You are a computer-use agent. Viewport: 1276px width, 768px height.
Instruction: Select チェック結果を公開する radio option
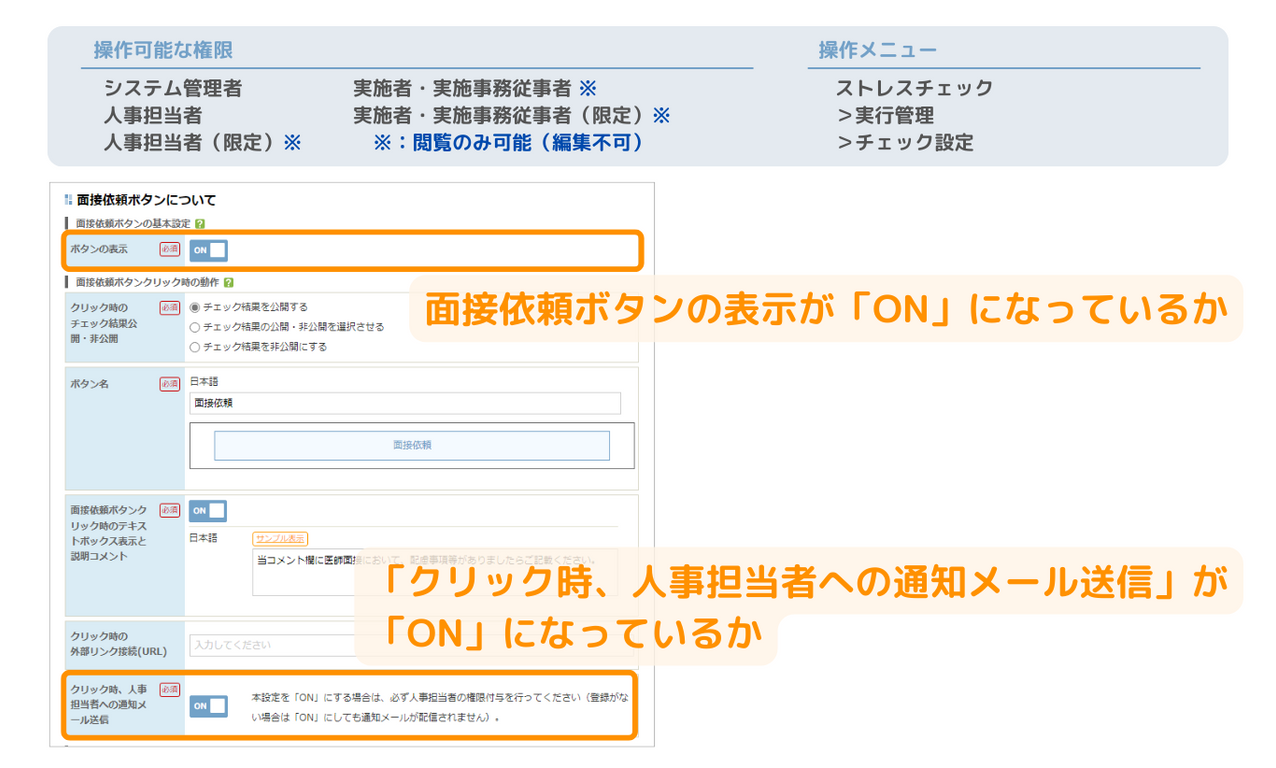195,307
